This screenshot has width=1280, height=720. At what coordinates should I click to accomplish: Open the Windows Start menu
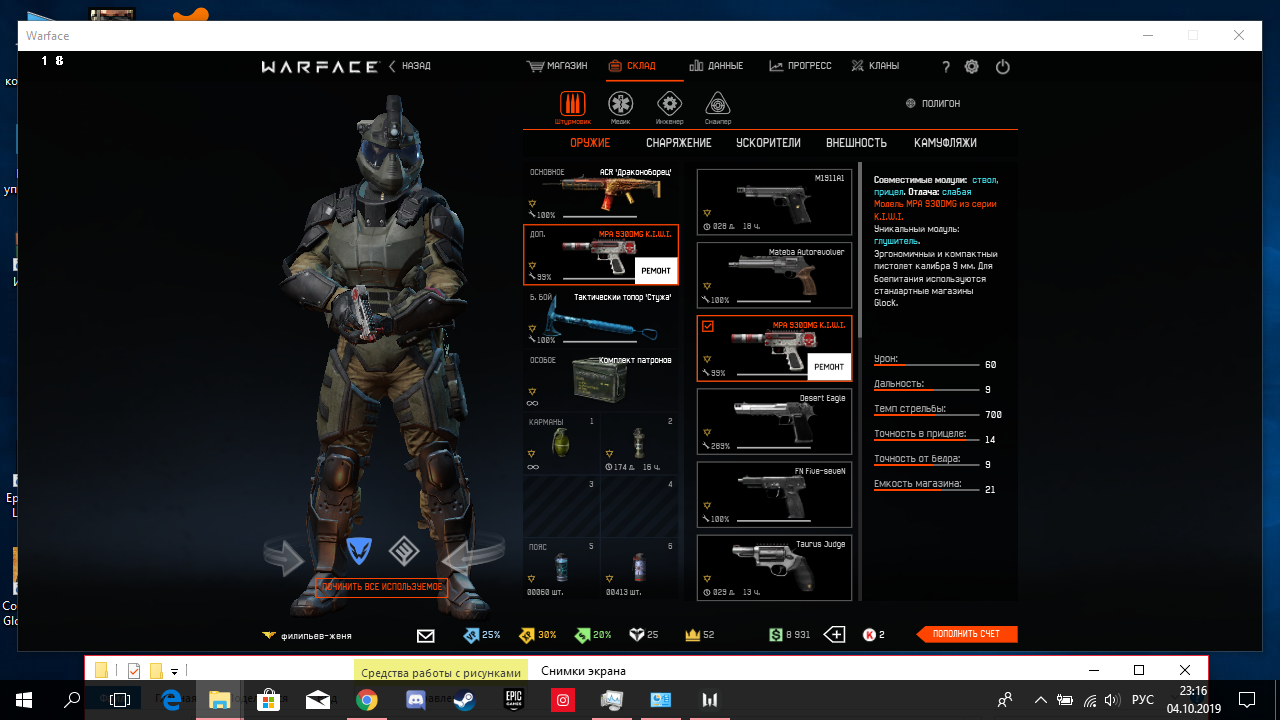coord(24,700)
